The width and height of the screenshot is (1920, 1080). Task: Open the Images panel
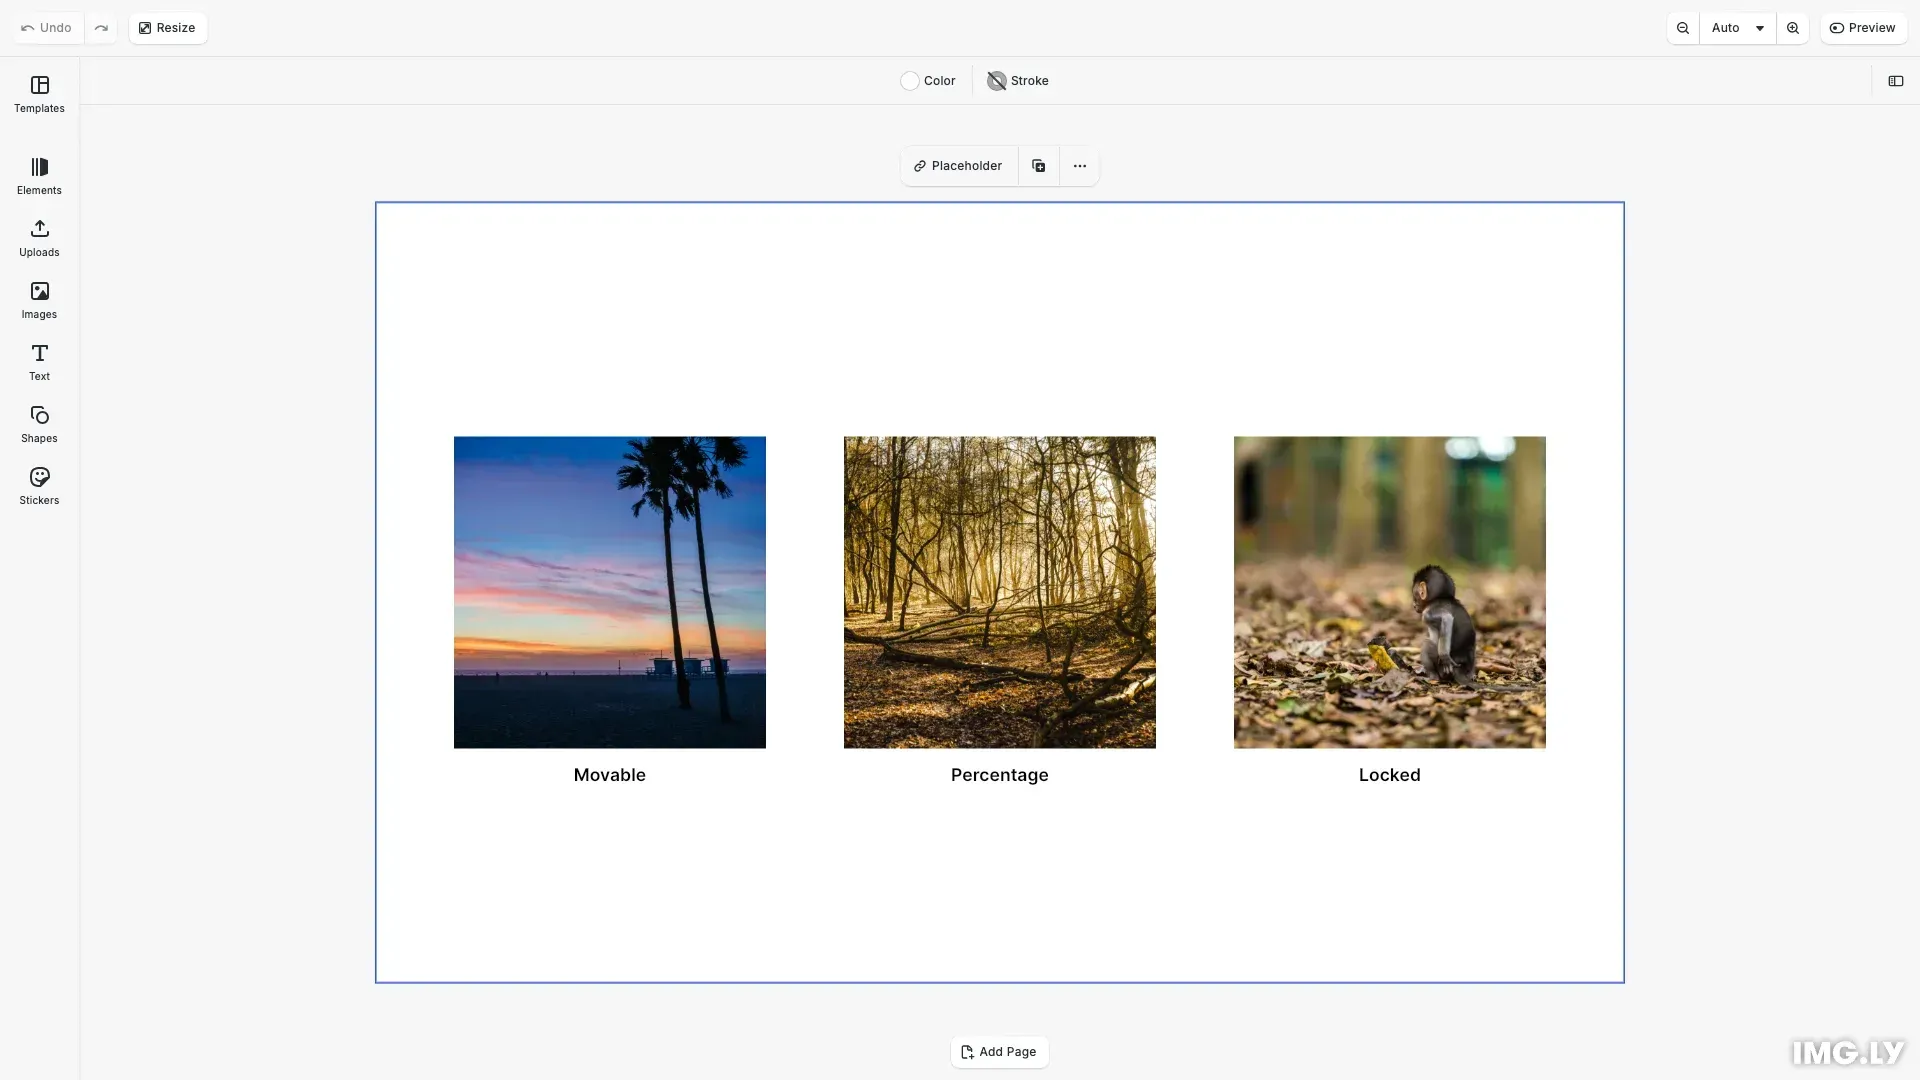pos(39,300)
